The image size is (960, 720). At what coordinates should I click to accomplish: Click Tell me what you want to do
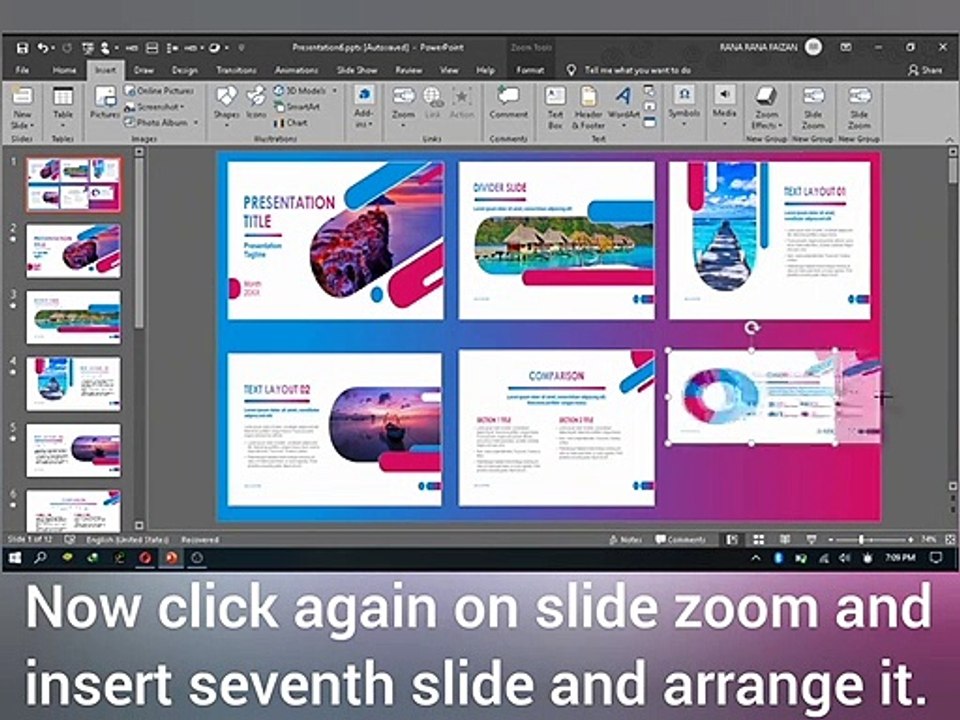637,70
